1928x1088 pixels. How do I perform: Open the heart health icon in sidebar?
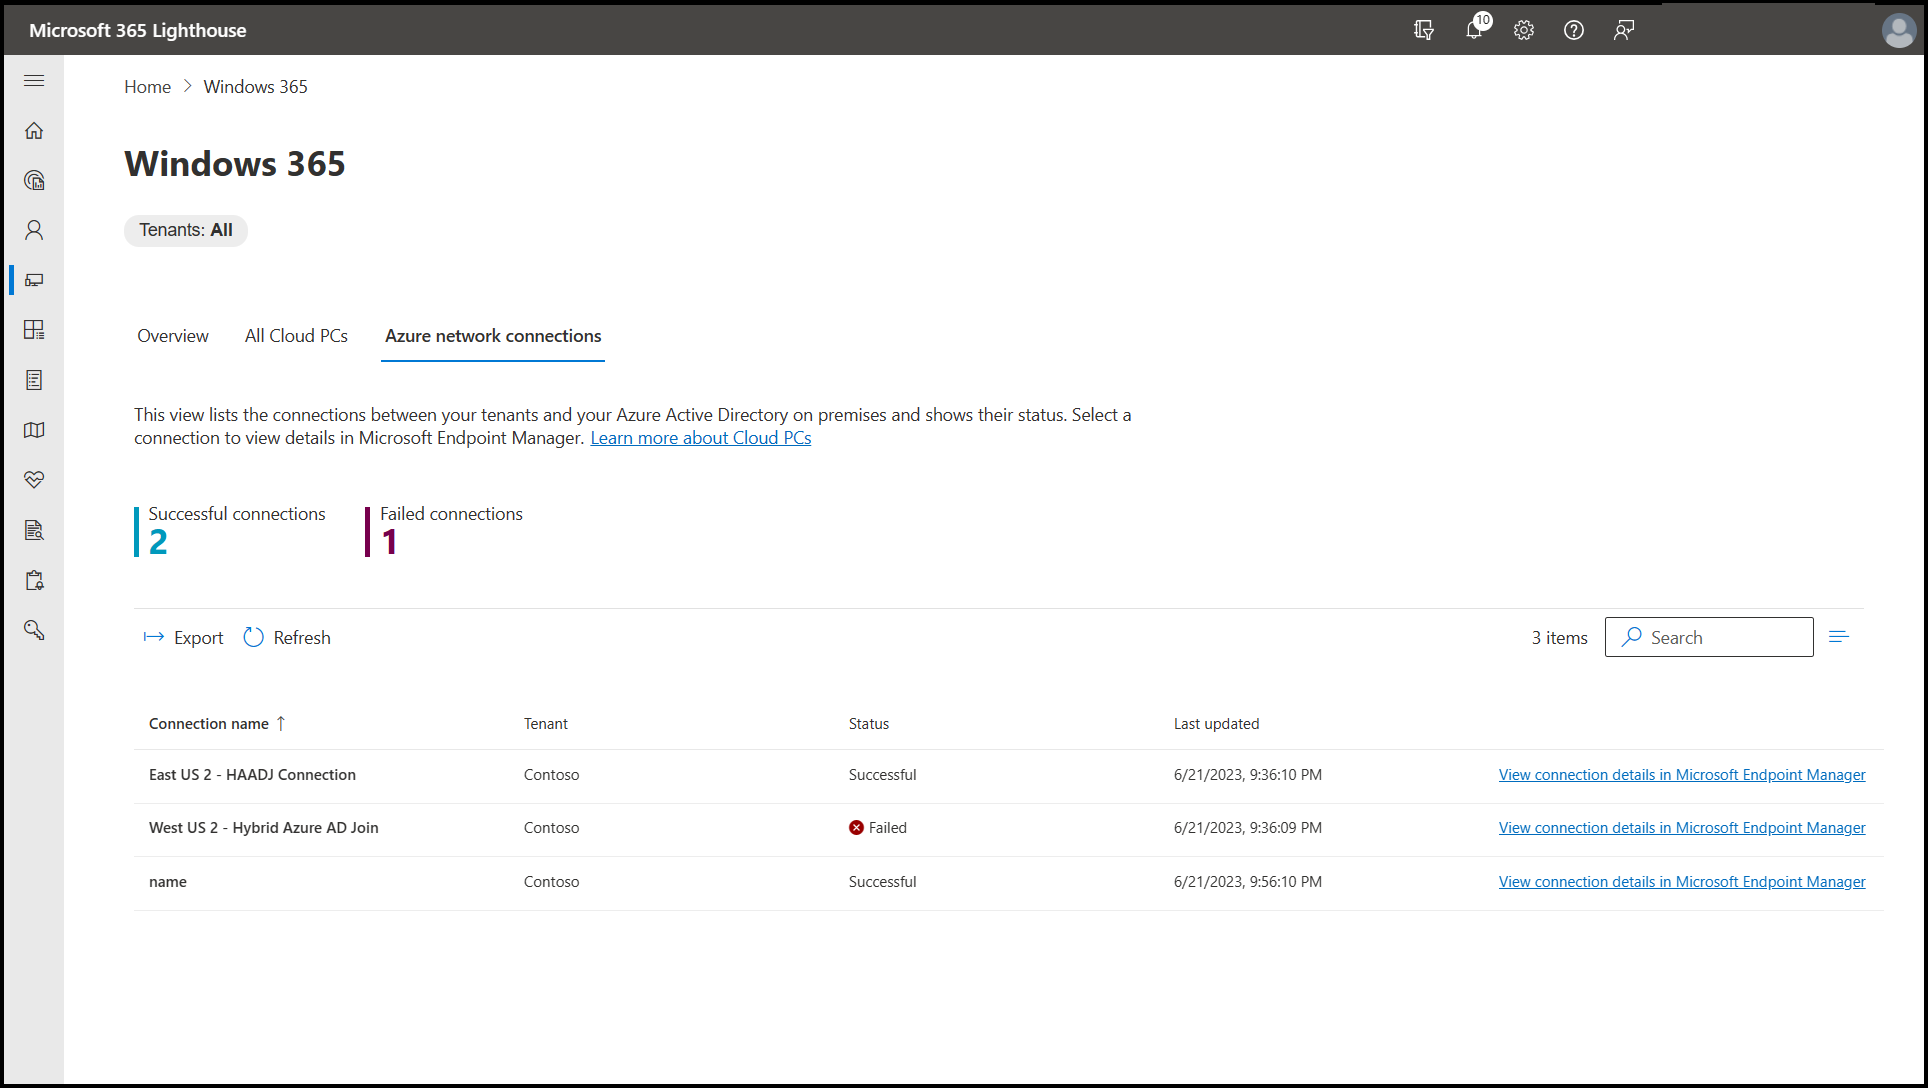coord(34,480)
